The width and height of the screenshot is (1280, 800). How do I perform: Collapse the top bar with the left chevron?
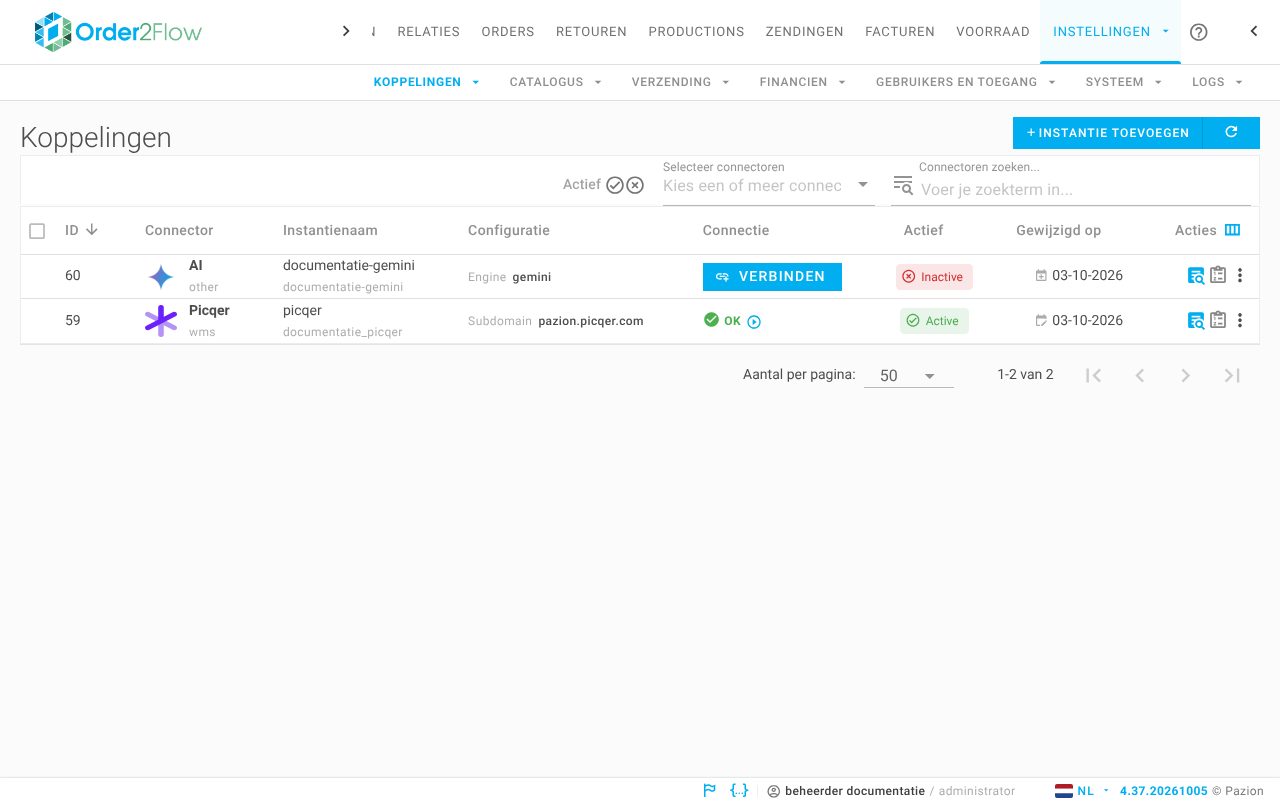[x=1254, y=31]
